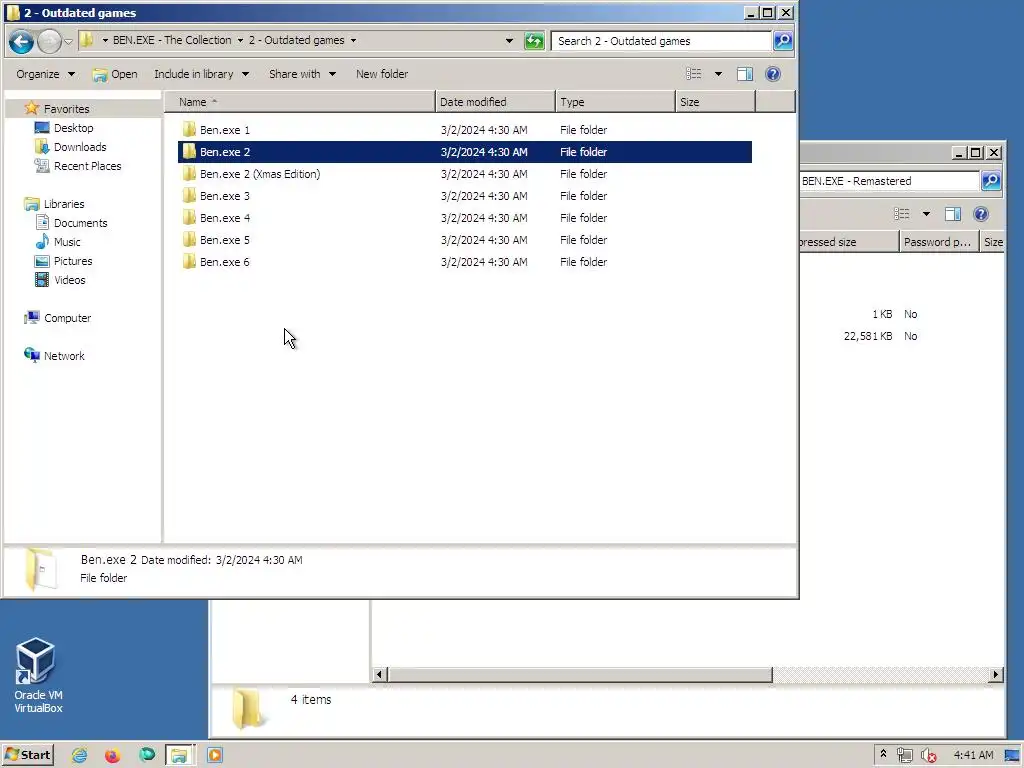Select Oracle VM VirtualBox desktop shortcut
1024x768 pixels.
click(37, 675)
